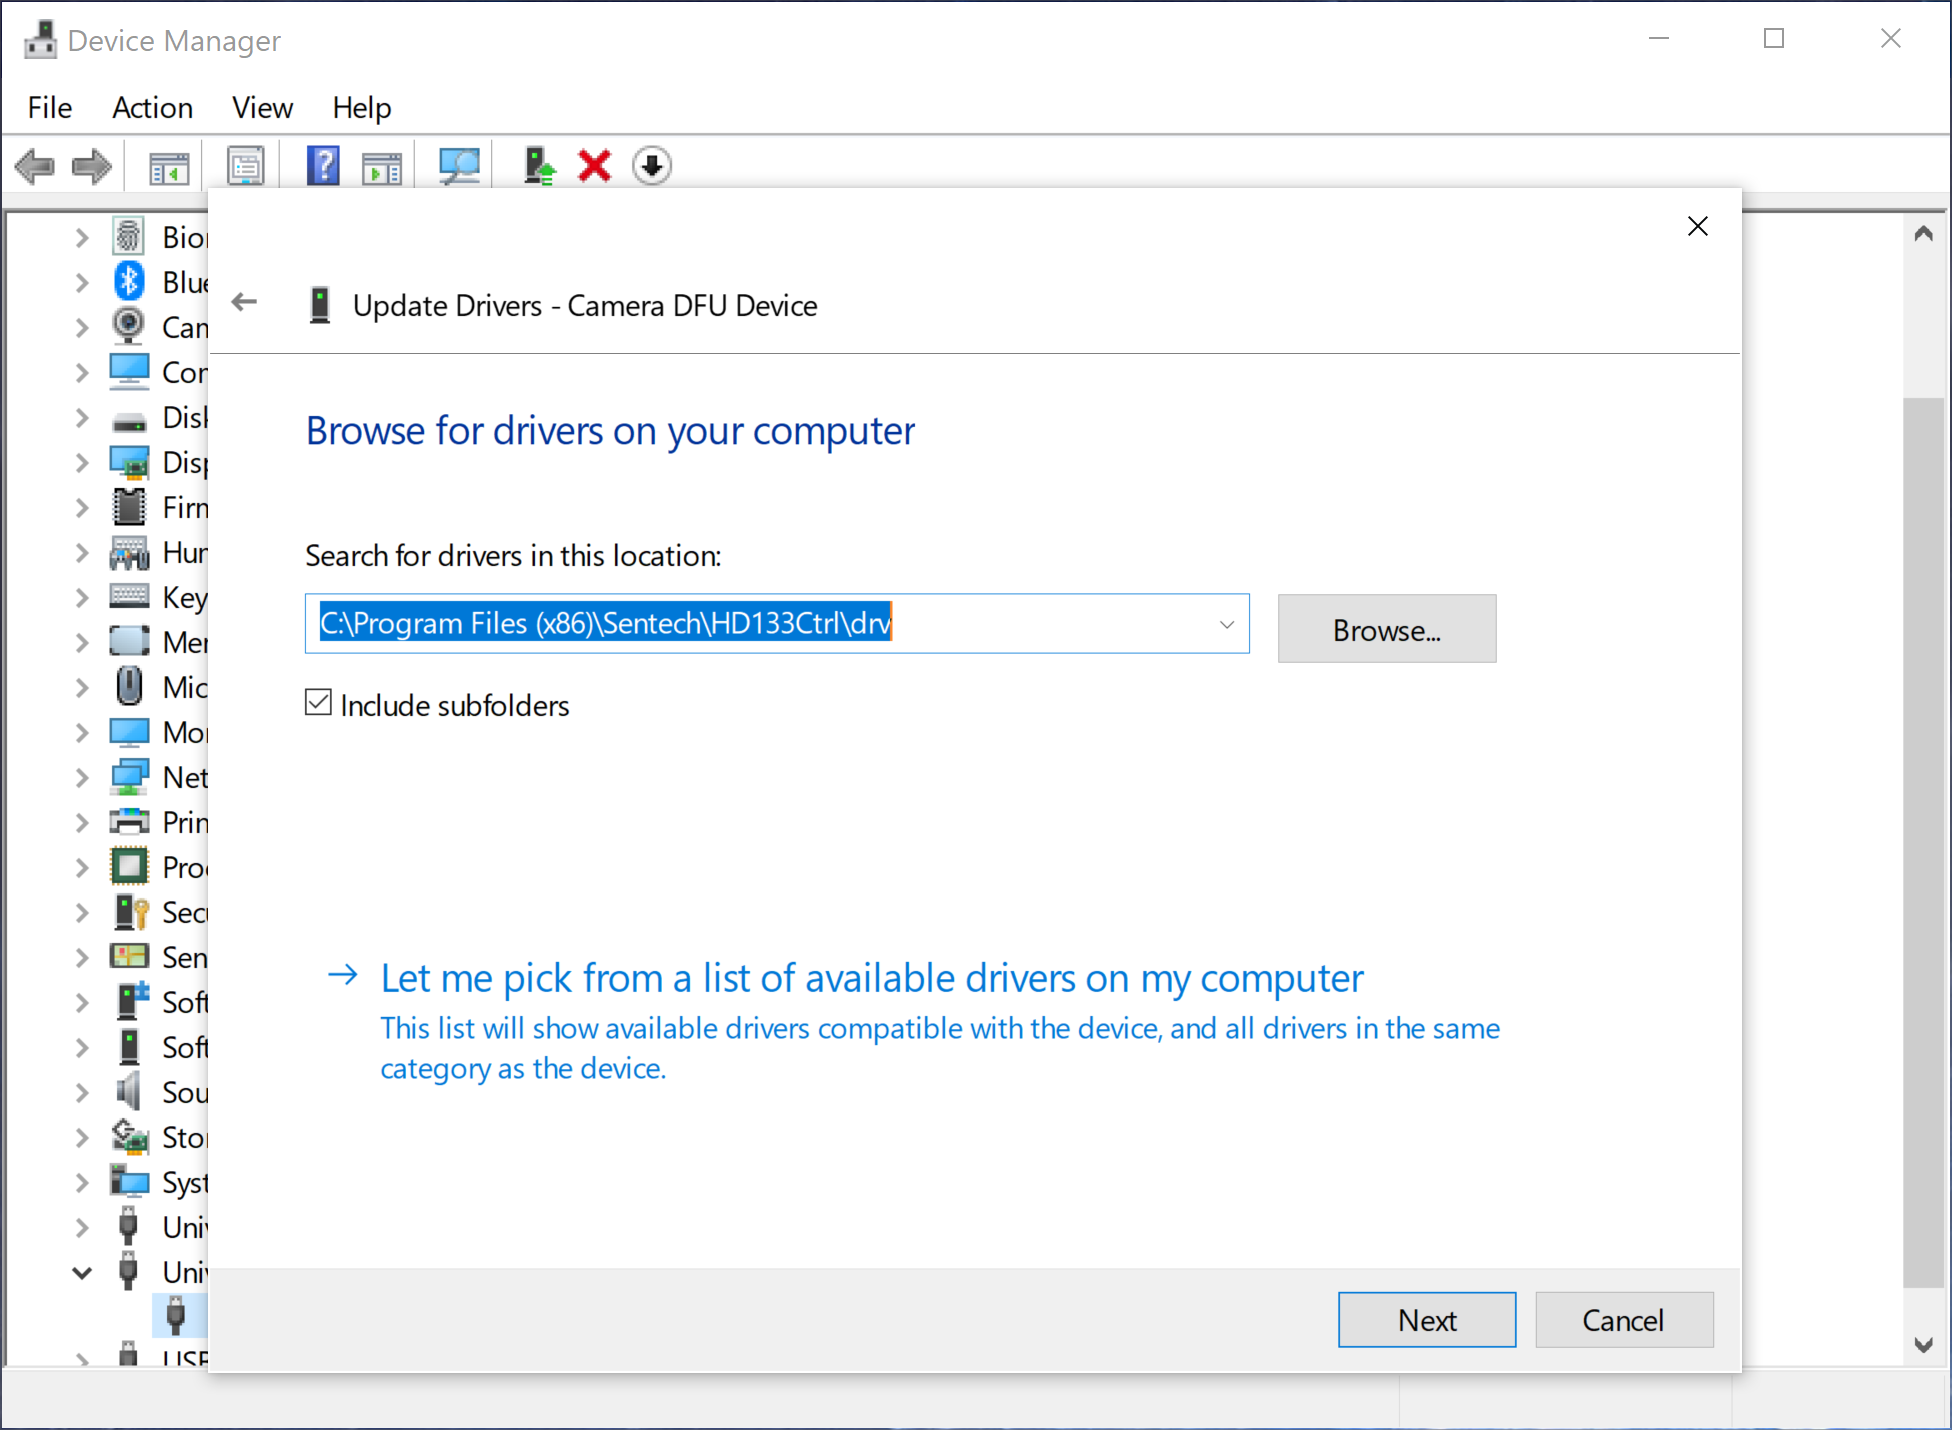Expand the Bluetooth device category
Viewport: 1952px width, 1430px height.
coord(82,283)
